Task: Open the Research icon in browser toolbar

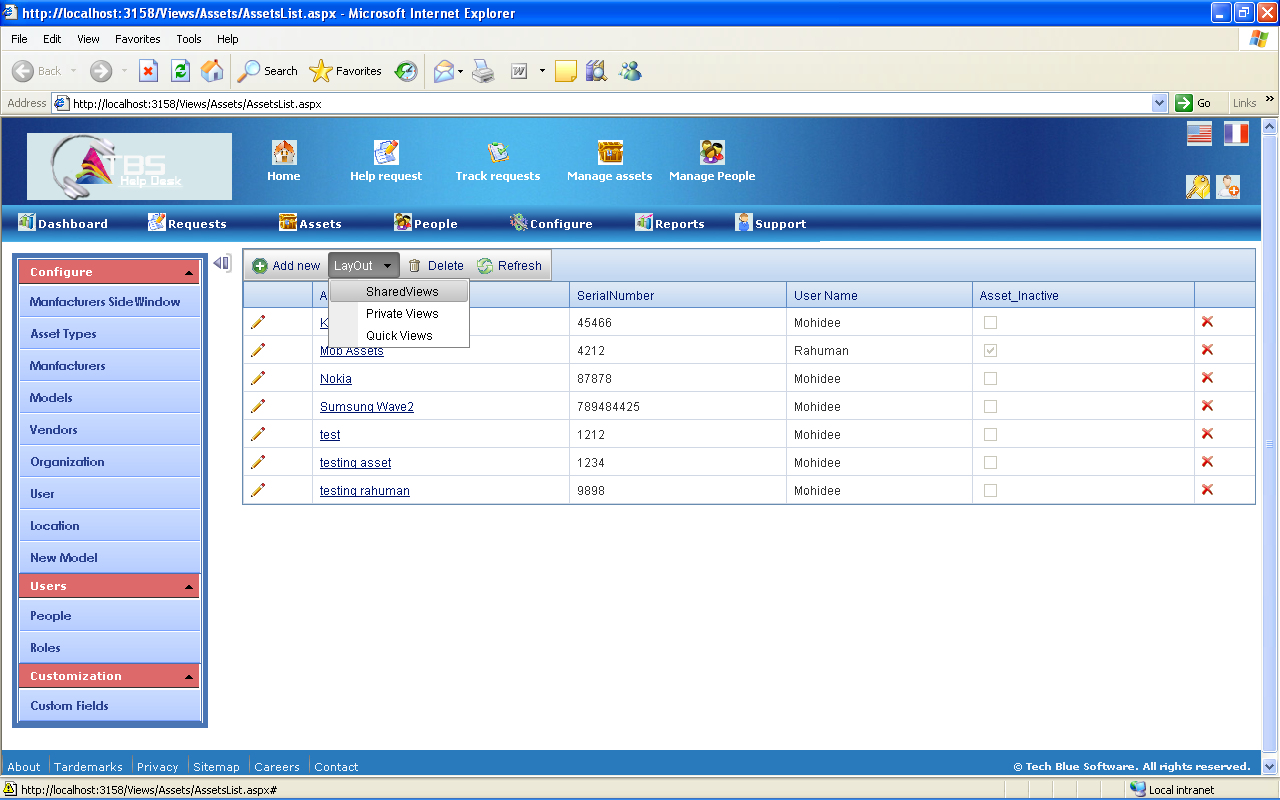Action: tap(596, 71)
